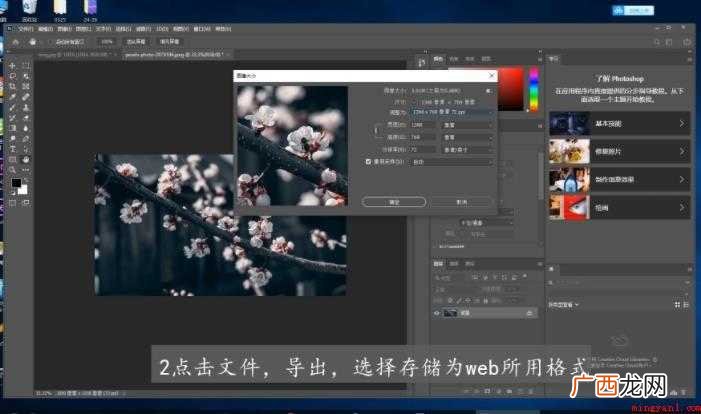This screenshot has height=414, width=701.
Task: Select the Quick Selection tool
Action: coord(25,76)
